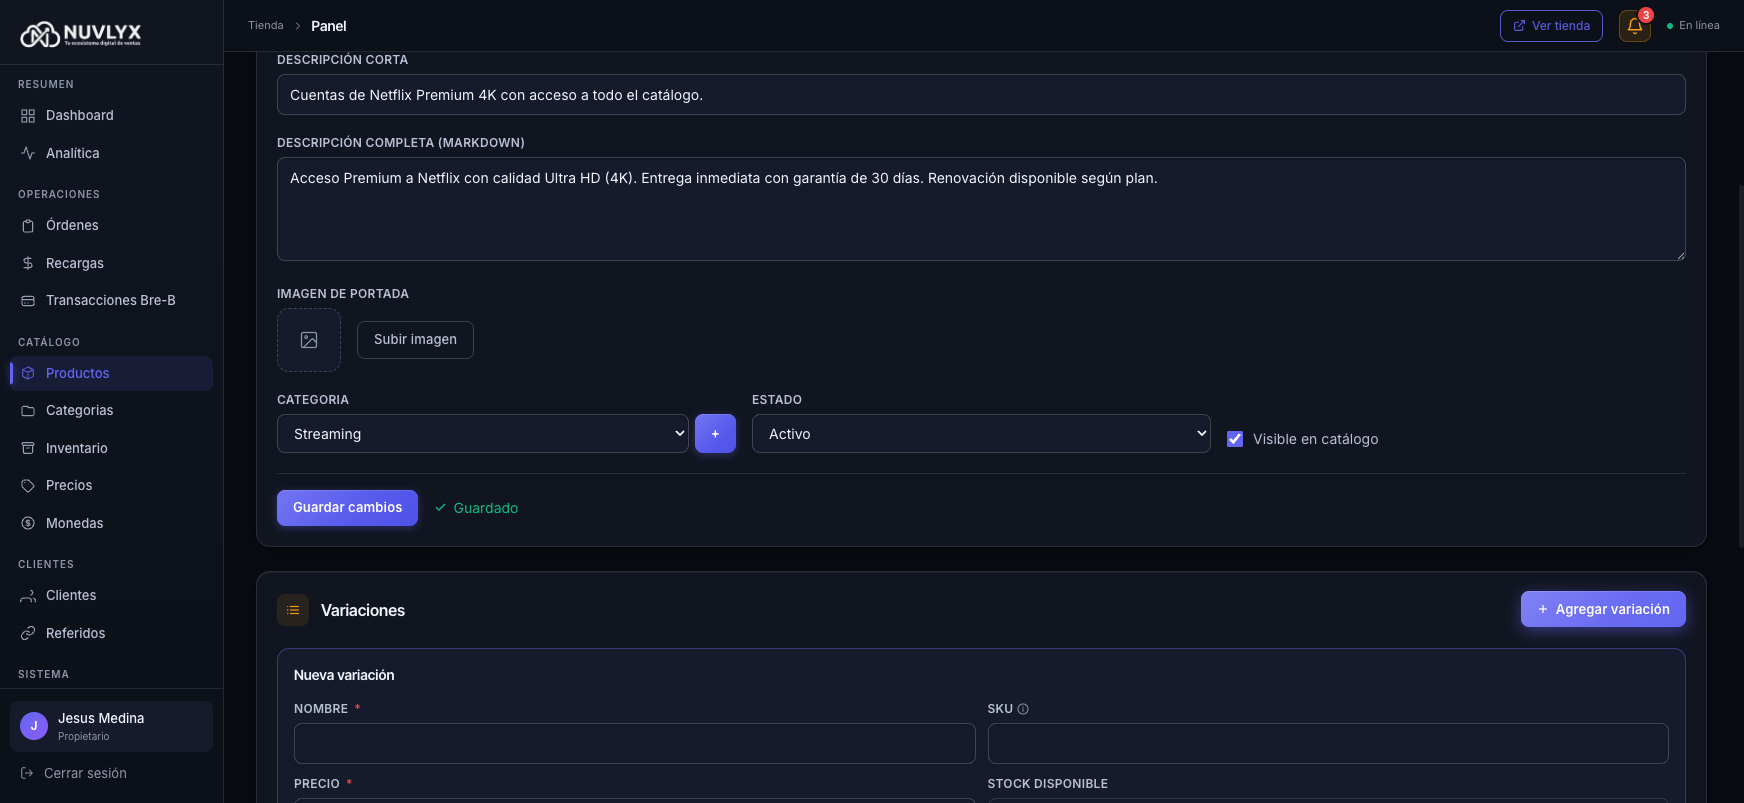Viewport: 1744px width, 803px height.
Task: Click the Órdenes clipboard icon
Action: tap(28, 226)
